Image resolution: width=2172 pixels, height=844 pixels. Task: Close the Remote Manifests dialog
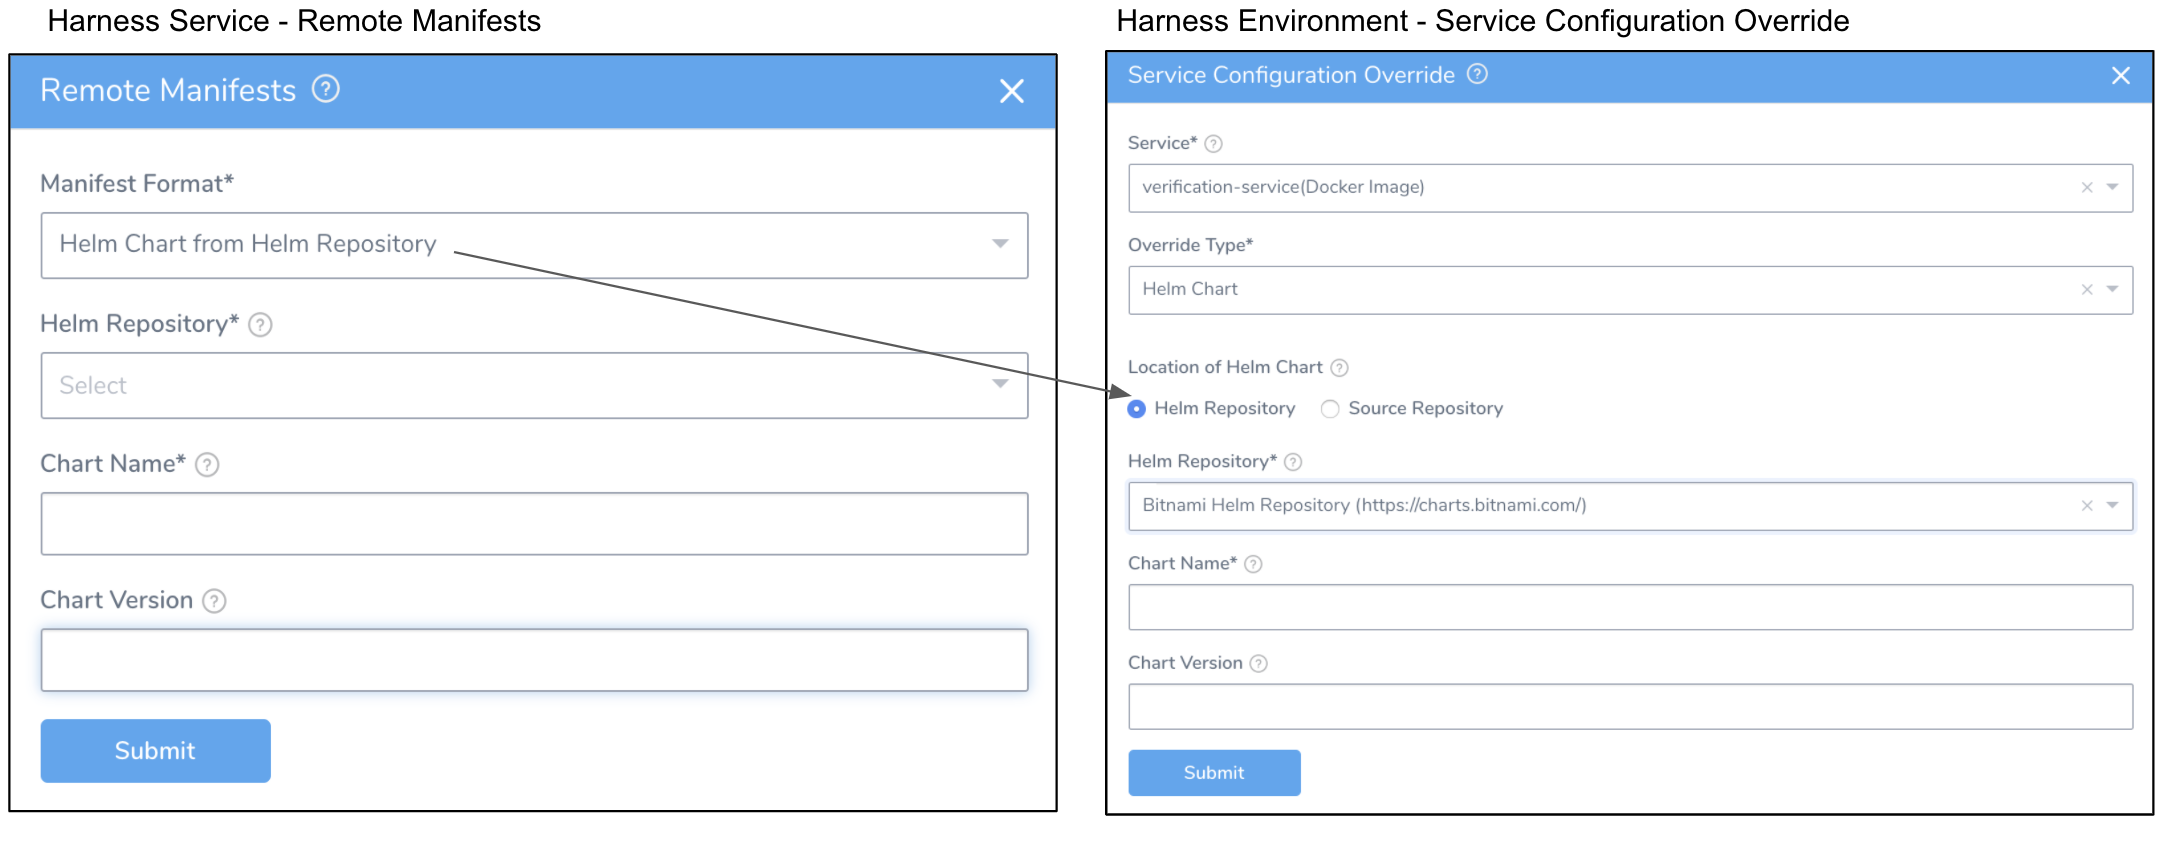(x=1011, y=91)
